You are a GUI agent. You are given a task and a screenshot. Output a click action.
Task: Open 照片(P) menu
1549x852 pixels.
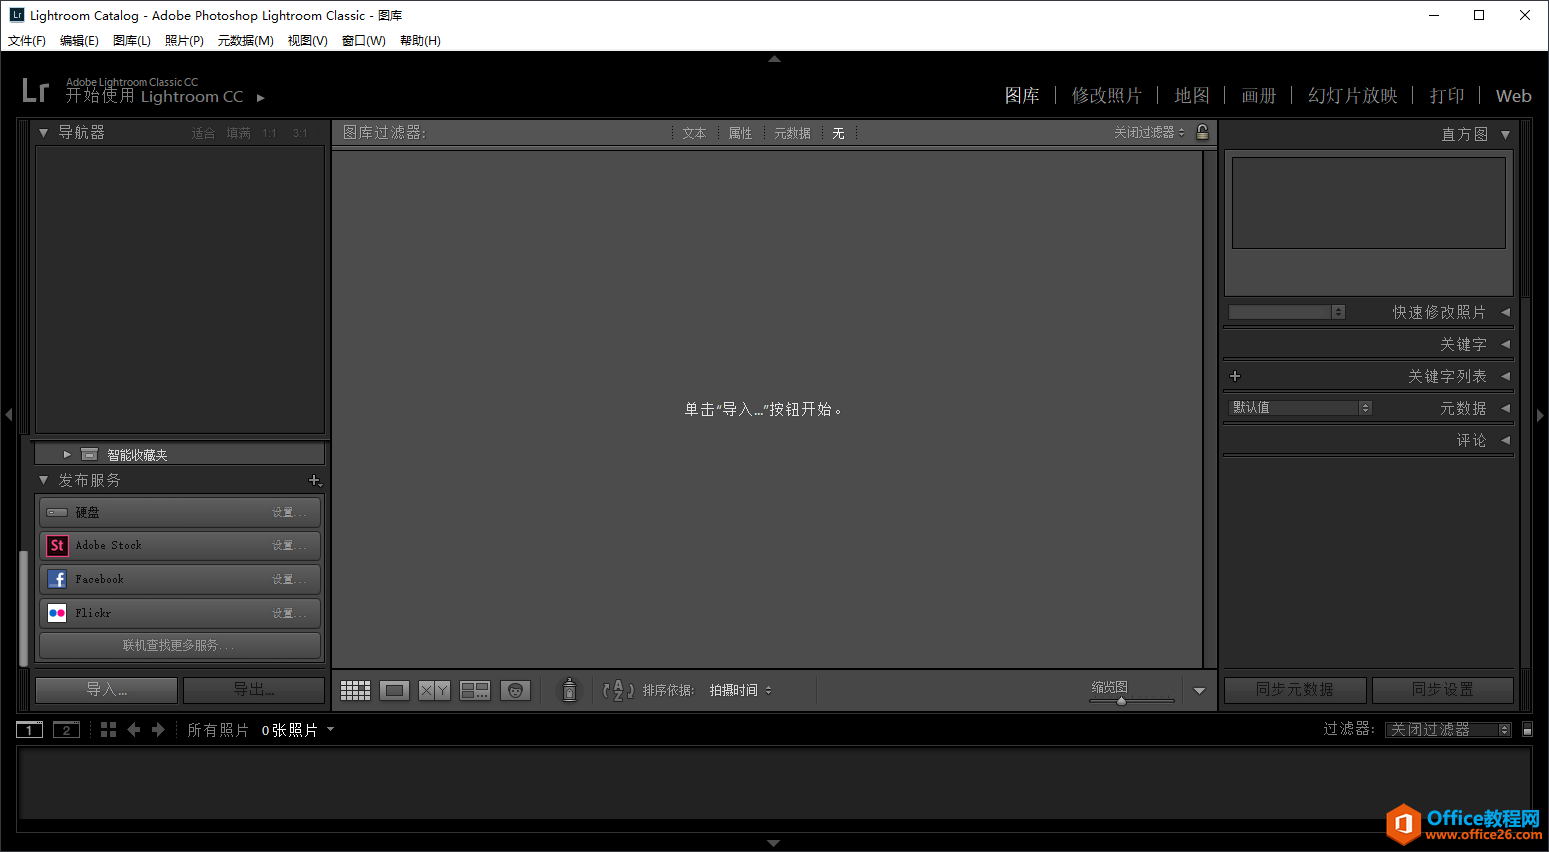coord(184,41)
